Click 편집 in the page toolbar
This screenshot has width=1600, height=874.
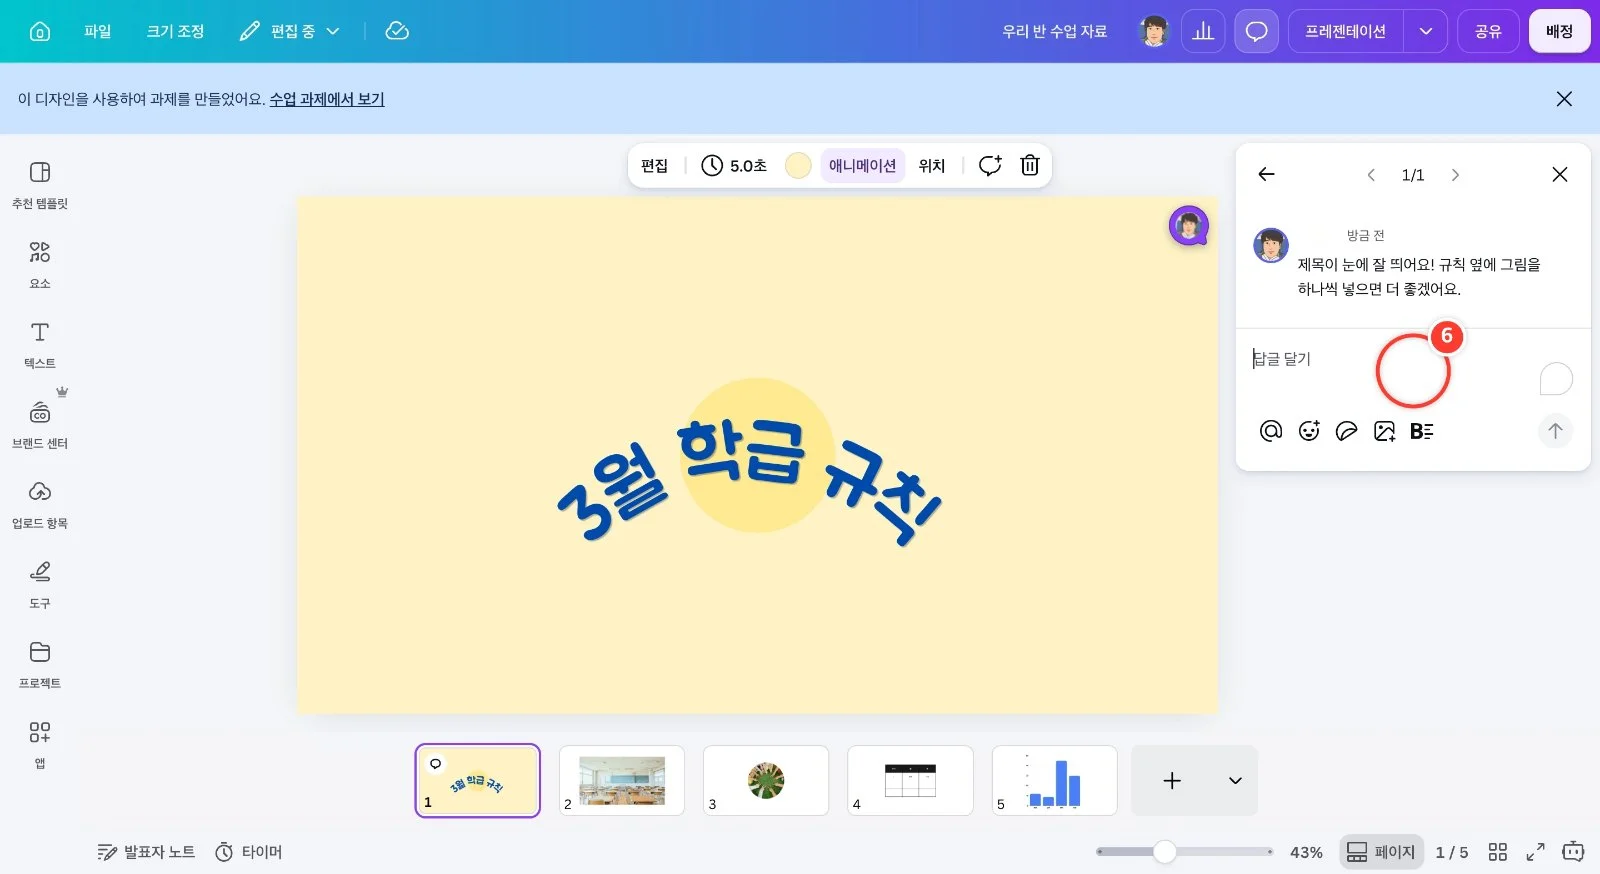654,165
